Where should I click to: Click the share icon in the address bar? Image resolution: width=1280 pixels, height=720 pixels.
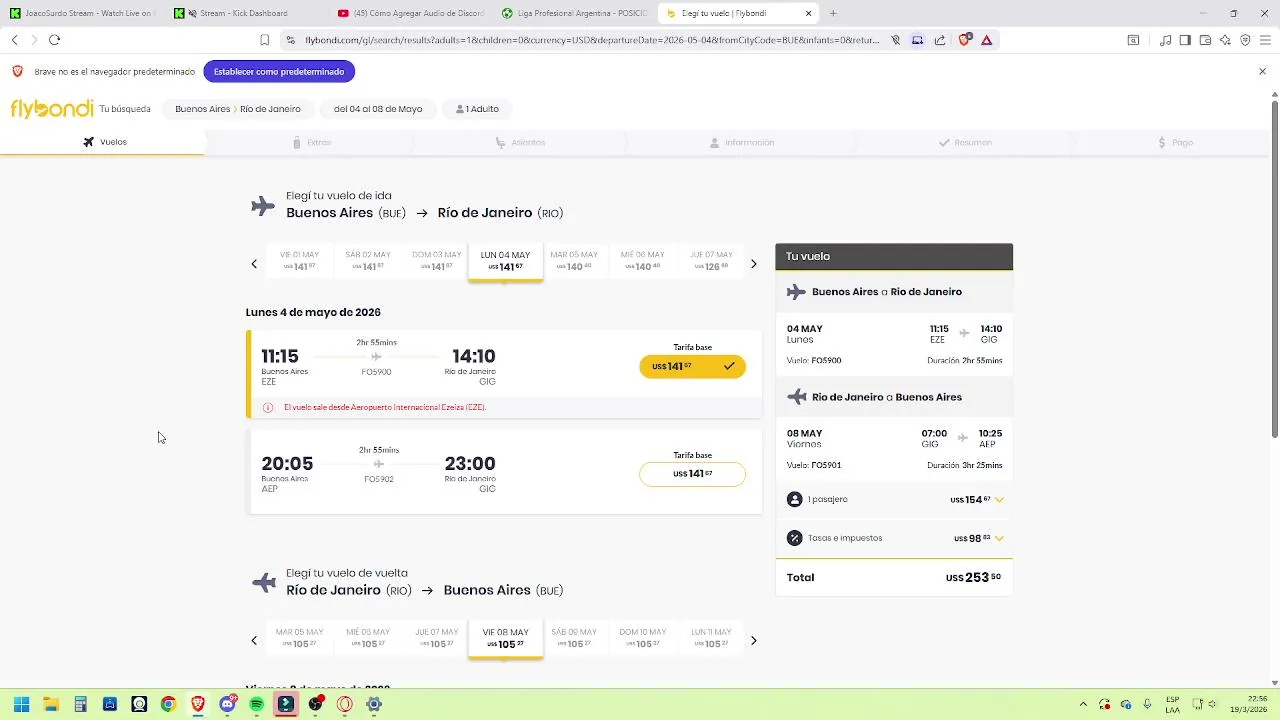(x=940, y=40)
